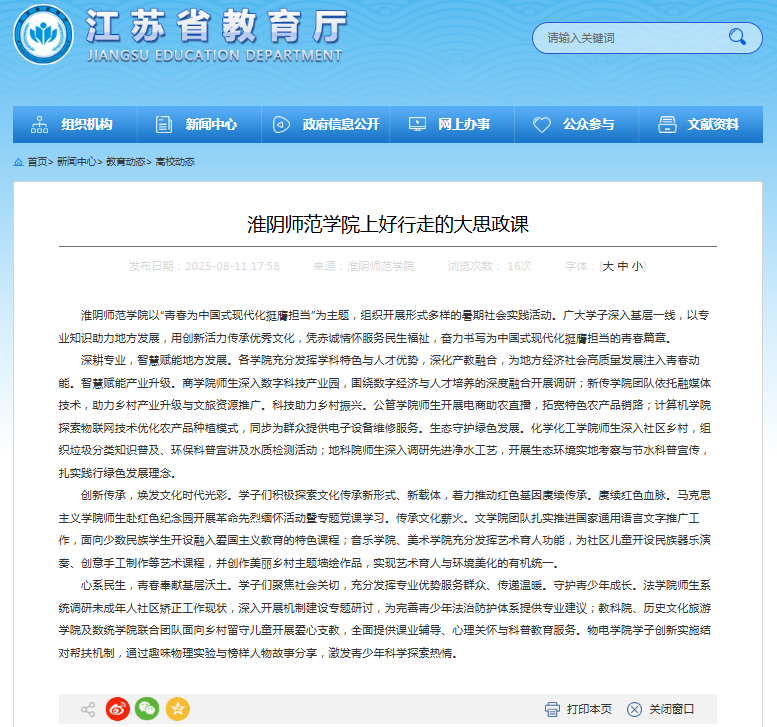Click the article title 淮阴师范学院上好行走的大思政课
Image resolution: width=777 pixels, height=727 pixels.
[388, 224]
